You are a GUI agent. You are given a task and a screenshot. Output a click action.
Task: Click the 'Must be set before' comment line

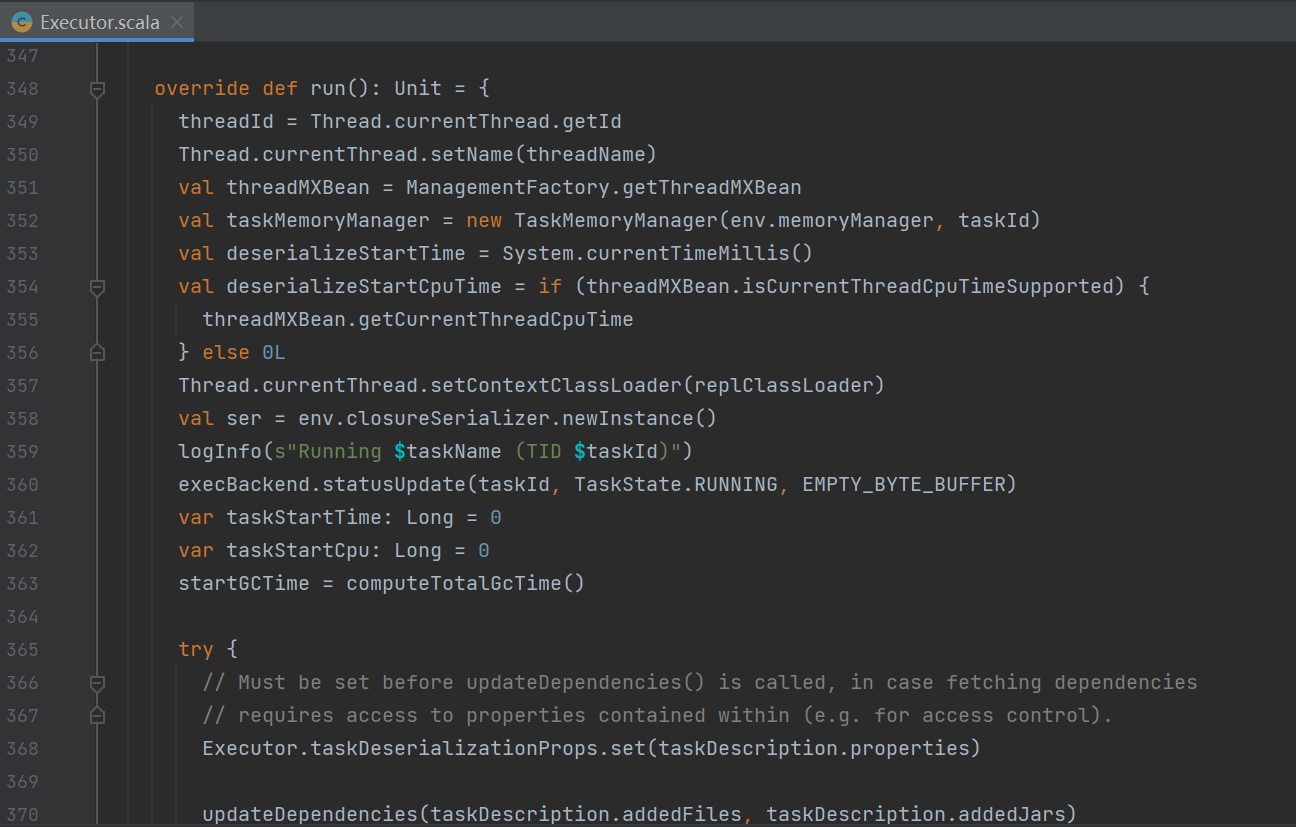point(700,682)
